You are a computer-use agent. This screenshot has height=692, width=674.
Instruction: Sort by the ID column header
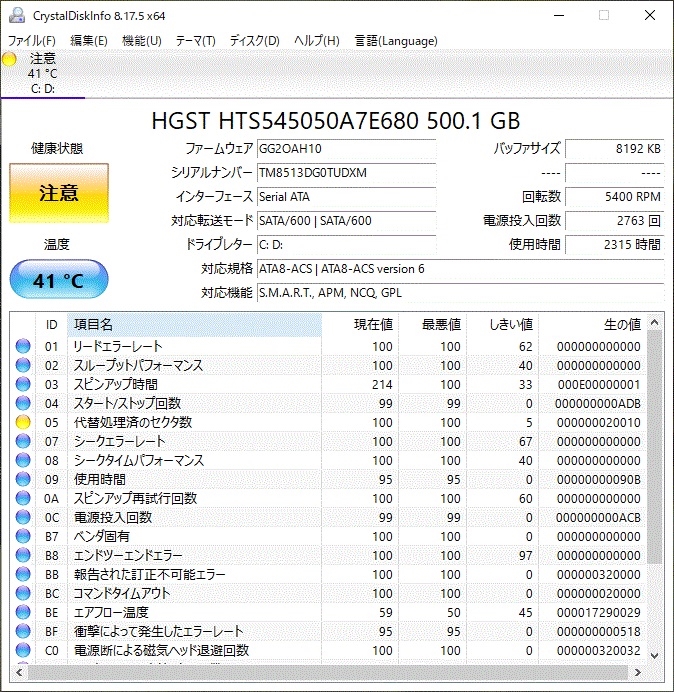51,325
